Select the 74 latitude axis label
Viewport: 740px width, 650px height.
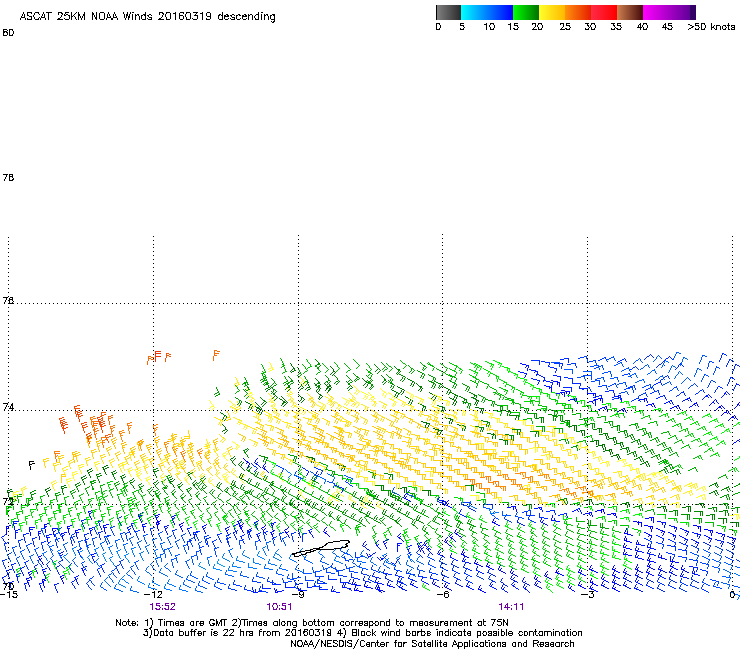(8, 407)
